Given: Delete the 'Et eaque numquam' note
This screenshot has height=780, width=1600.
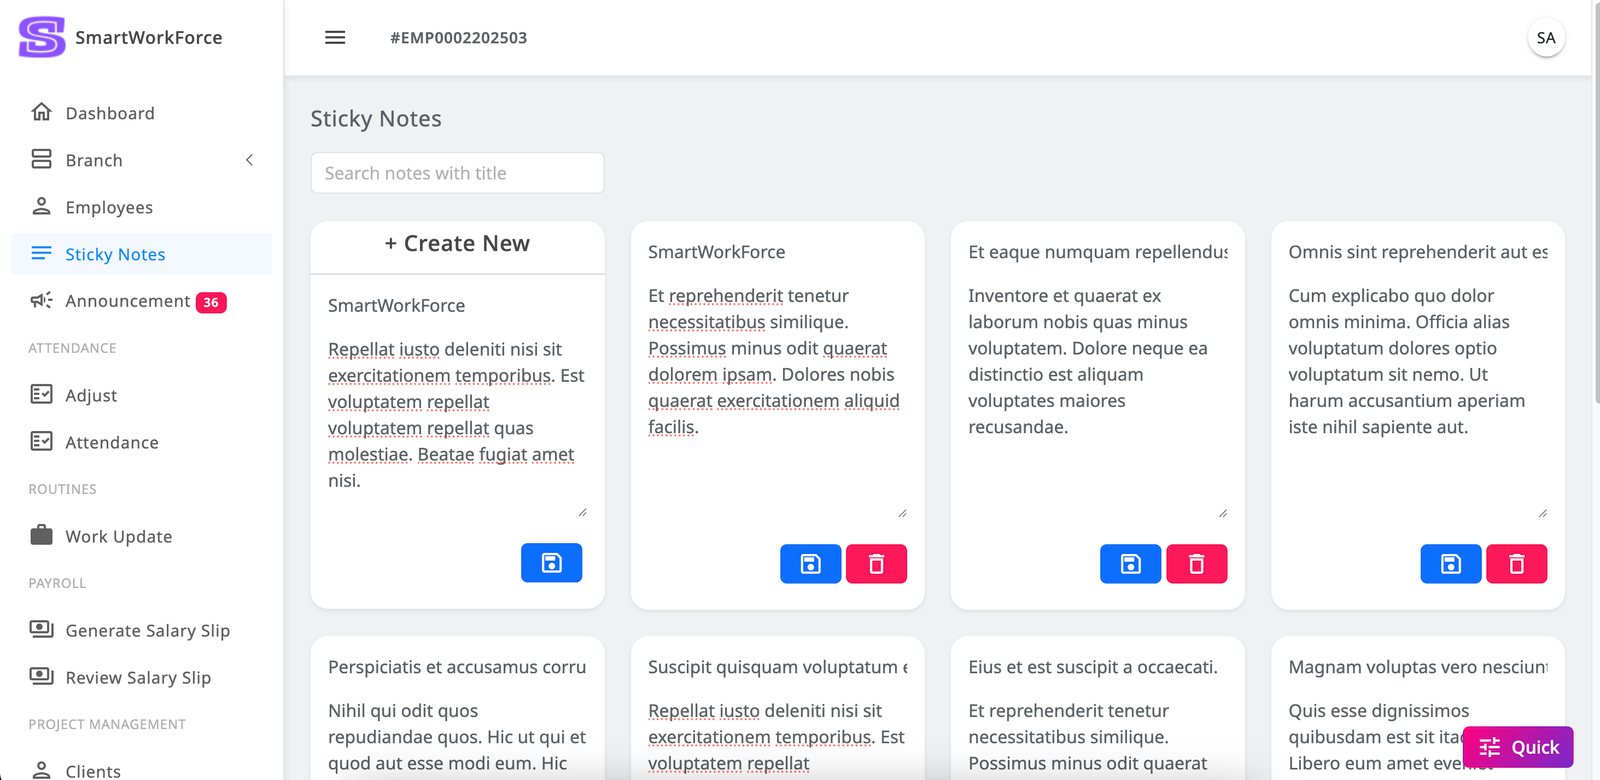Looking at the screenshot, I should (x=1196, y=564).
